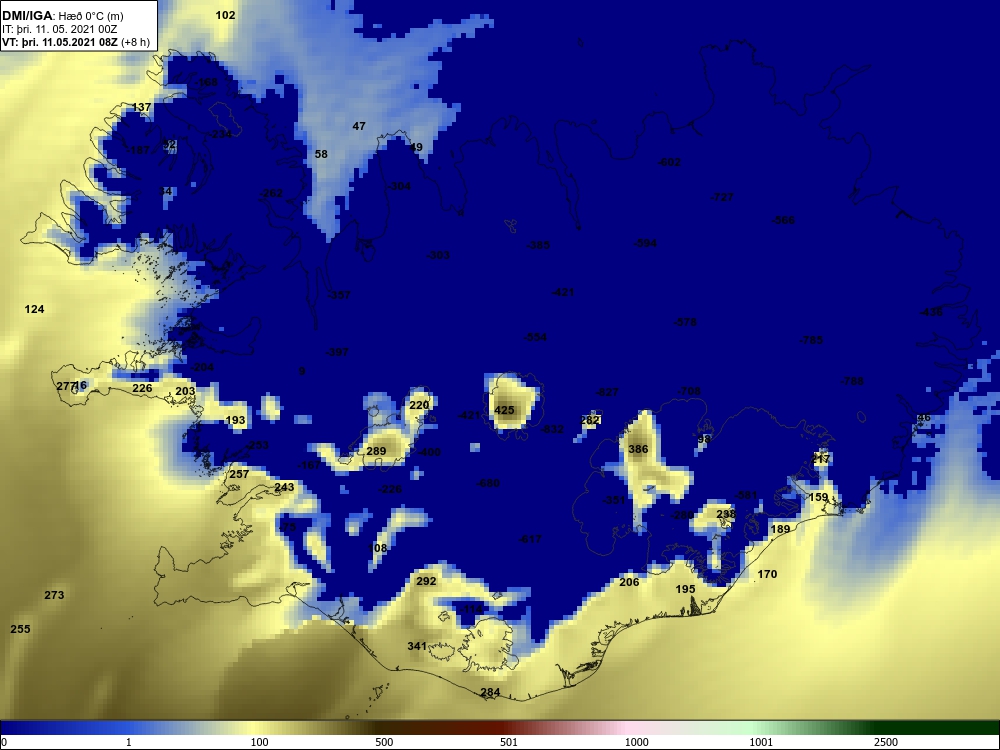The image size is (1000, 750).
Task: Select the value -385 on the map
Action: 538,245
